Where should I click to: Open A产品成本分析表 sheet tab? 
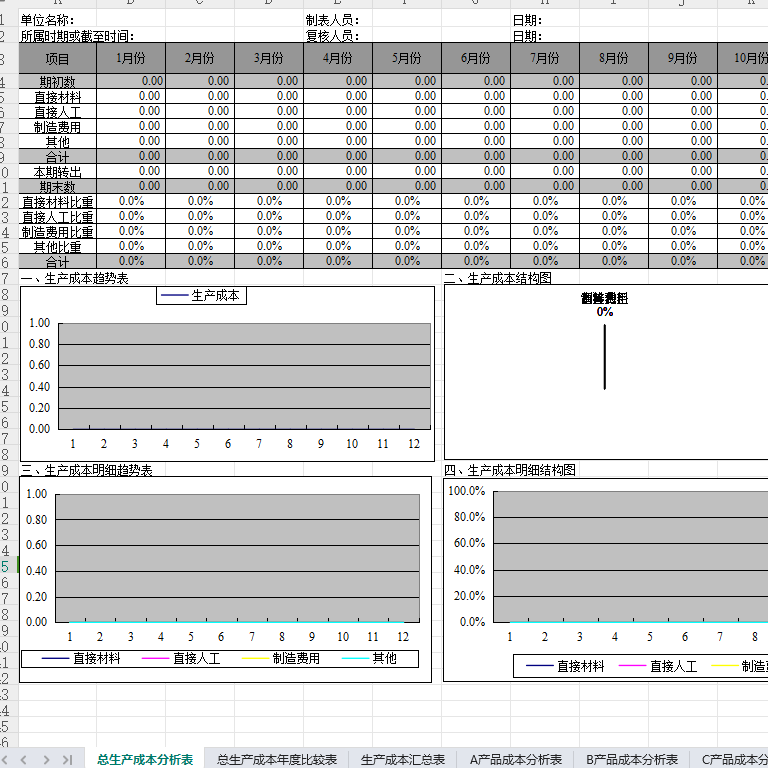coord(515,759)
